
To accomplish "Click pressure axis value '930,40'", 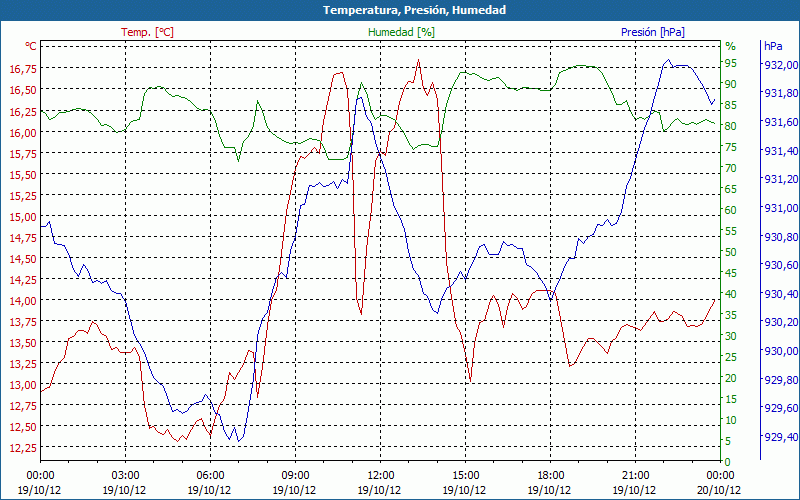I will click(x=779, y=294).
